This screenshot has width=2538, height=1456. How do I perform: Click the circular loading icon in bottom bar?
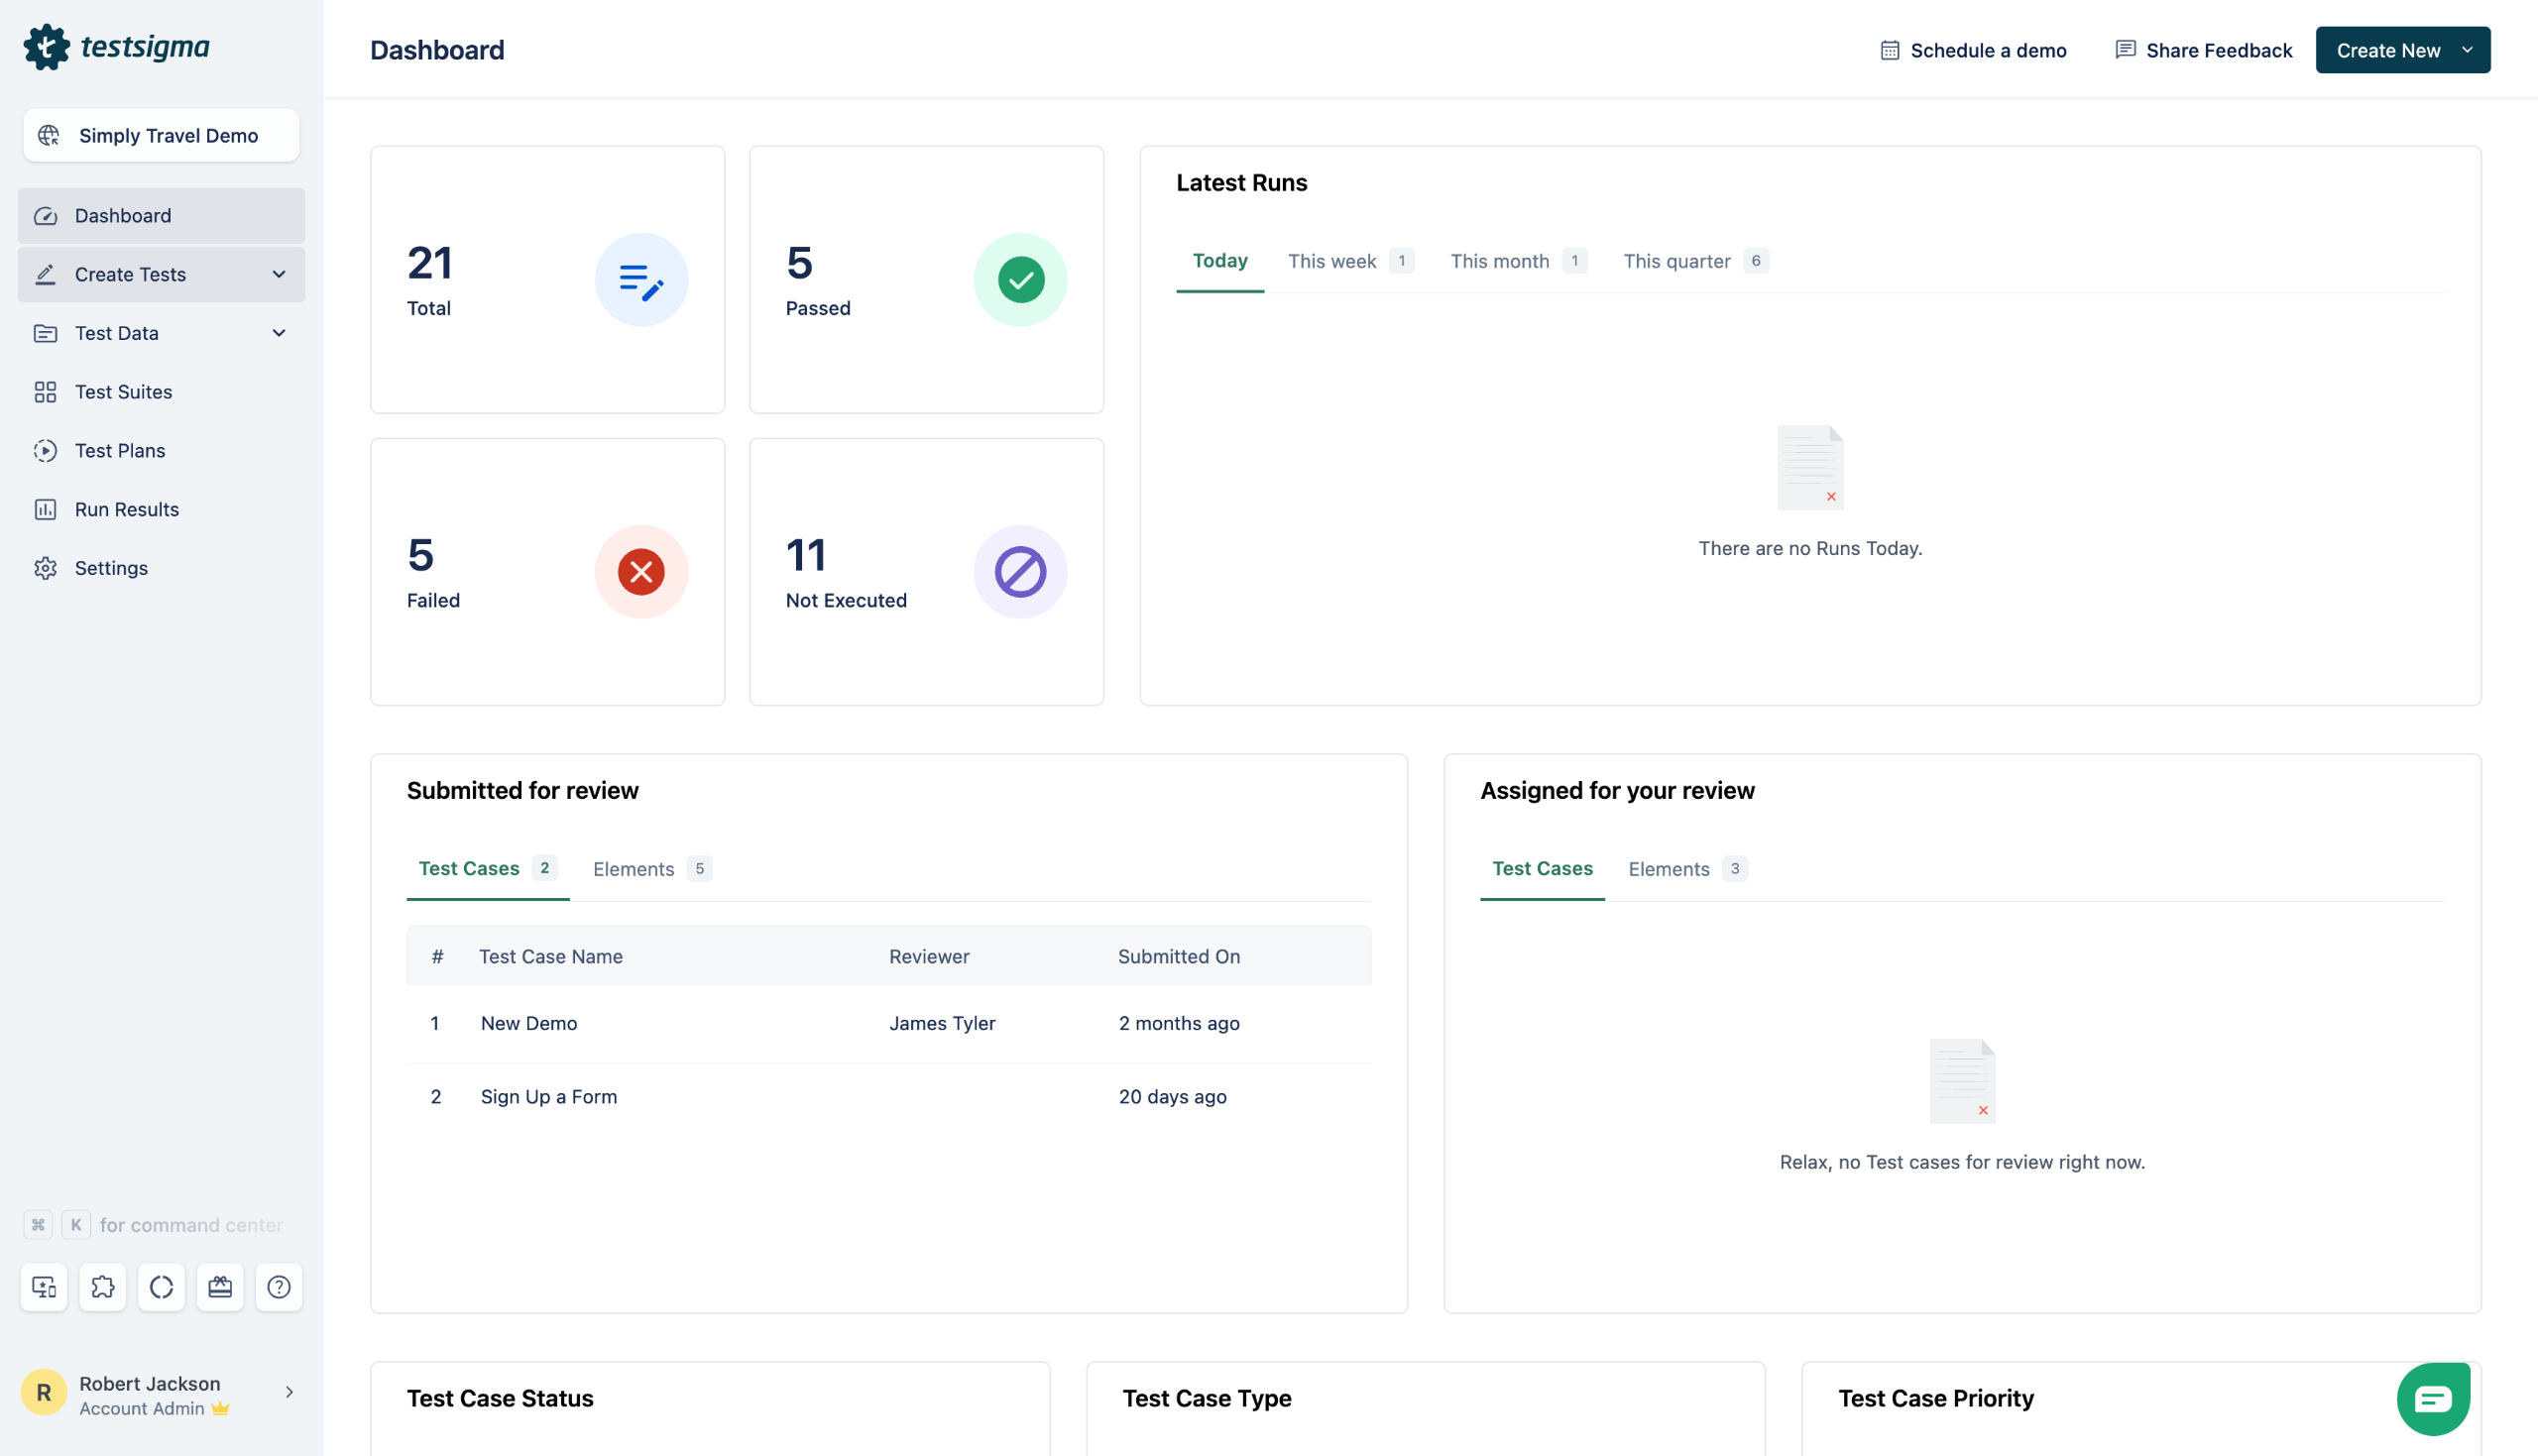(161, 1286)
